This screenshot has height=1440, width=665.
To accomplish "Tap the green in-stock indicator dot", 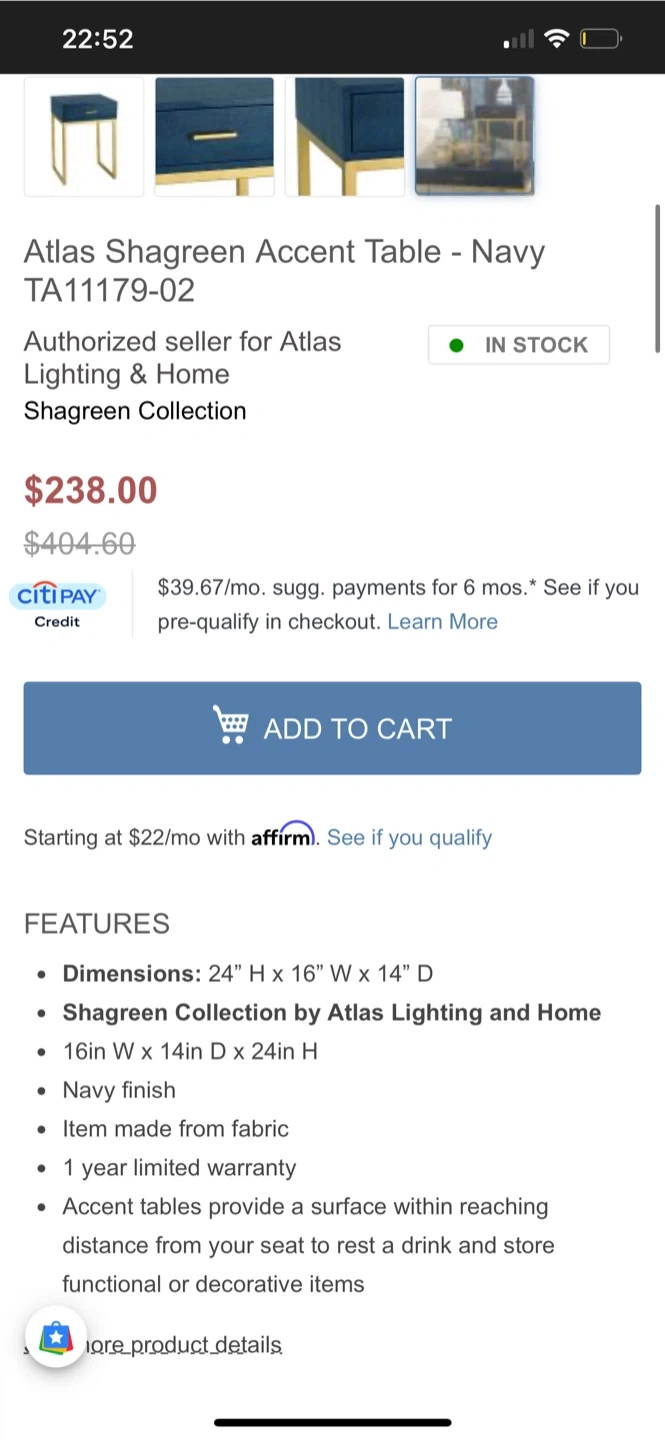I will click(457, 345).
